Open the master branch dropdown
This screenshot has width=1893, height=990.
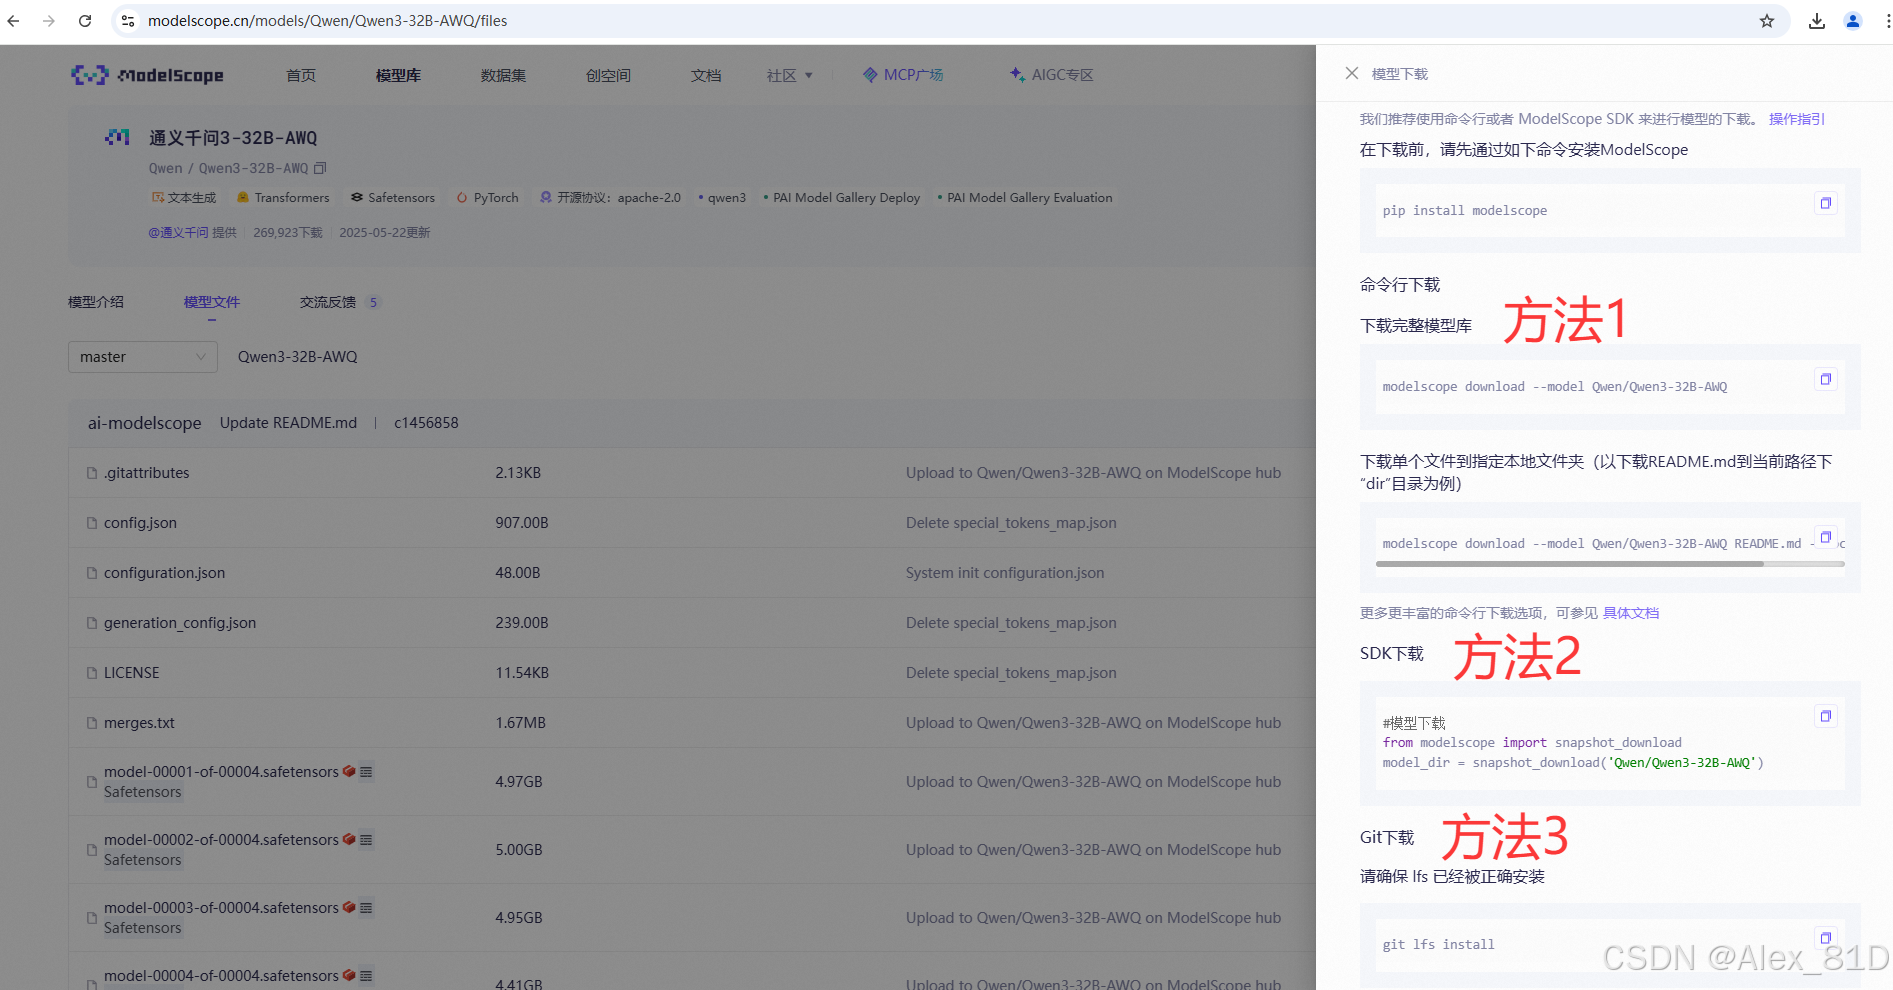point(143,357)
